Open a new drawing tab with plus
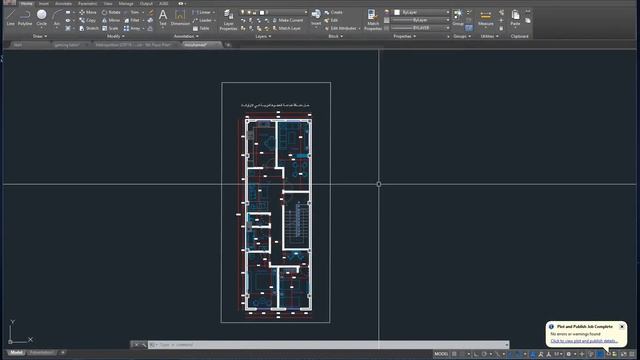Screen dimensions: 640x360 228,45
